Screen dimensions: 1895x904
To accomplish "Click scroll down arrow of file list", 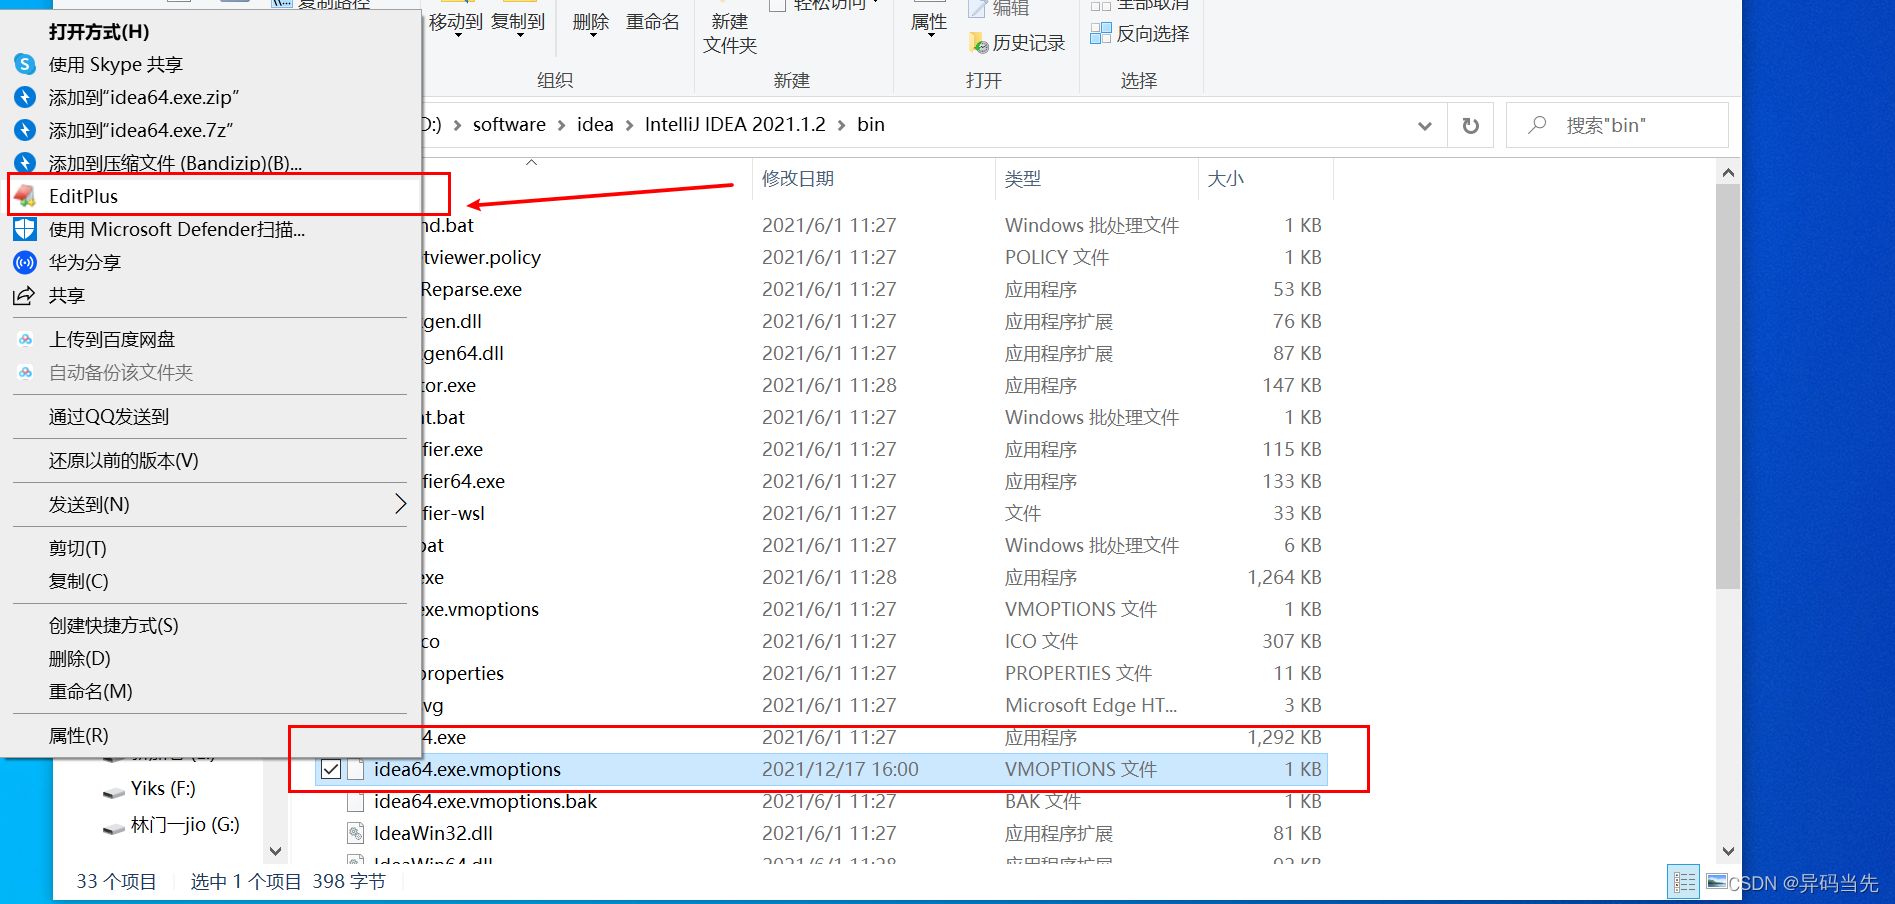I will (x=1728, y=851).
